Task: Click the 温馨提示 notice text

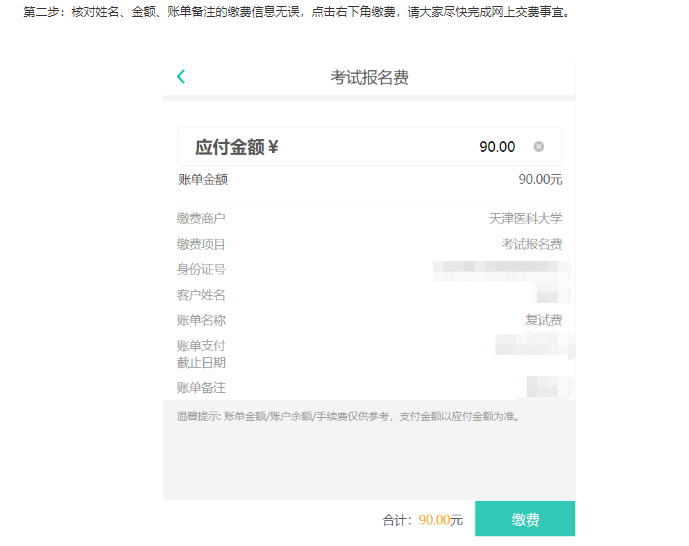Action: point(348,416)
